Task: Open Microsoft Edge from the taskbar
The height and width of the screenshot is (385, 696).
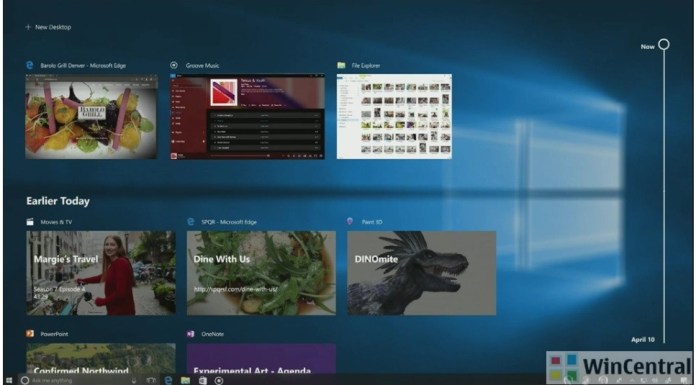Action: (x=168, y=380)
